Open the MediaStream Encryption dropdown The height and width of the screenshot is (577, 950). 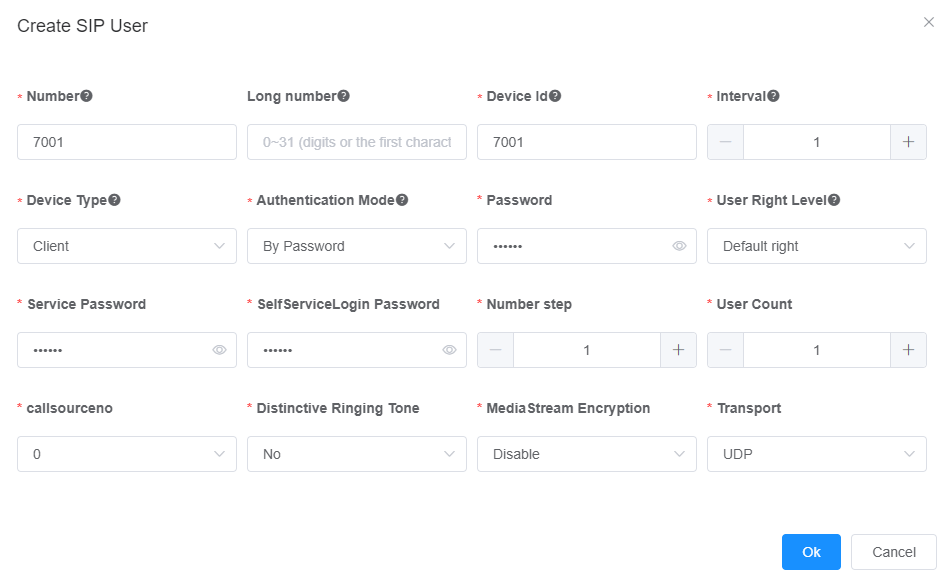point(586,454)
